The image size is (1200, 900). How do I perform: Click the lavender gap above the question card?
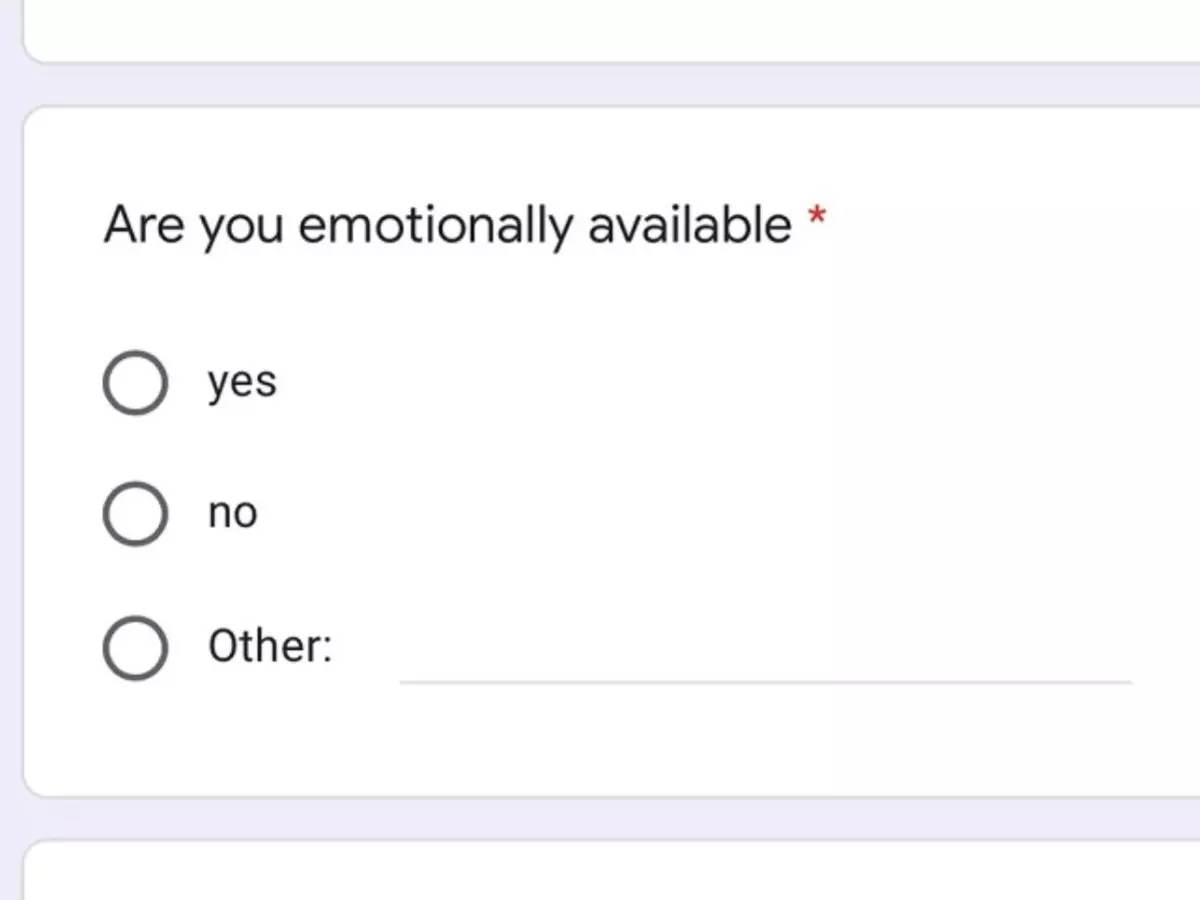pyautogui.click(x=600, y=85)
